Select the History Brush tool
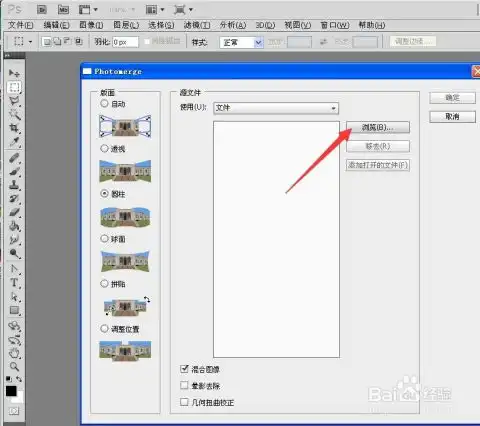 point(14,199)
